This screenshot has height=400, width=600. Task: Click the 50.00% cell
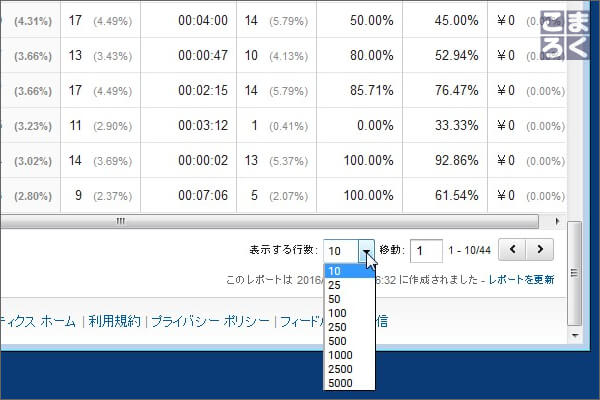[372, 20]
